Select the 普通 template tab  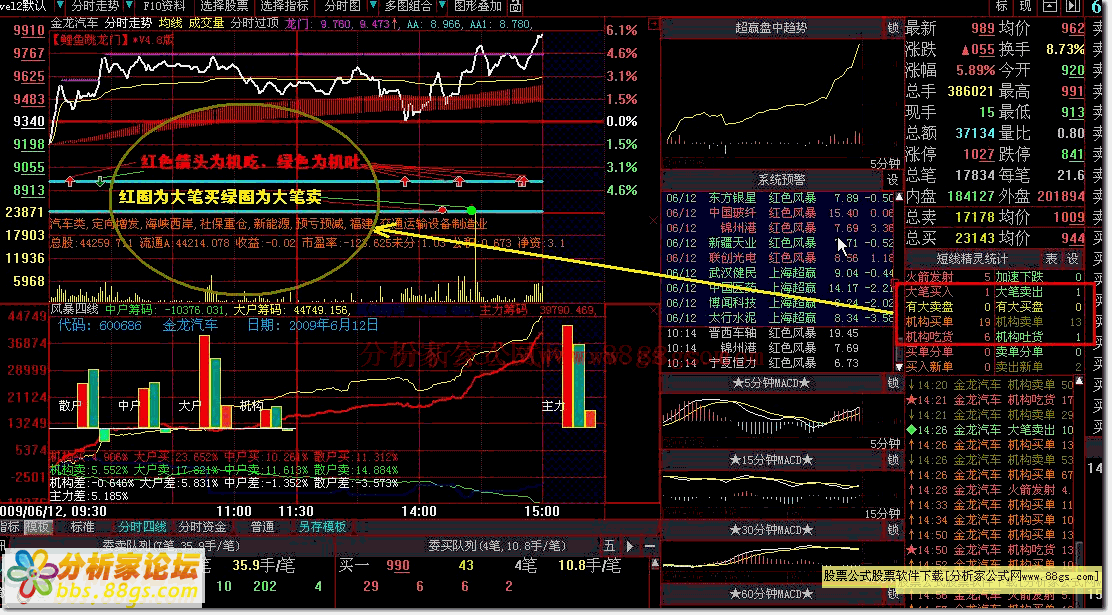pyautogui.click(x=262, y=527)
